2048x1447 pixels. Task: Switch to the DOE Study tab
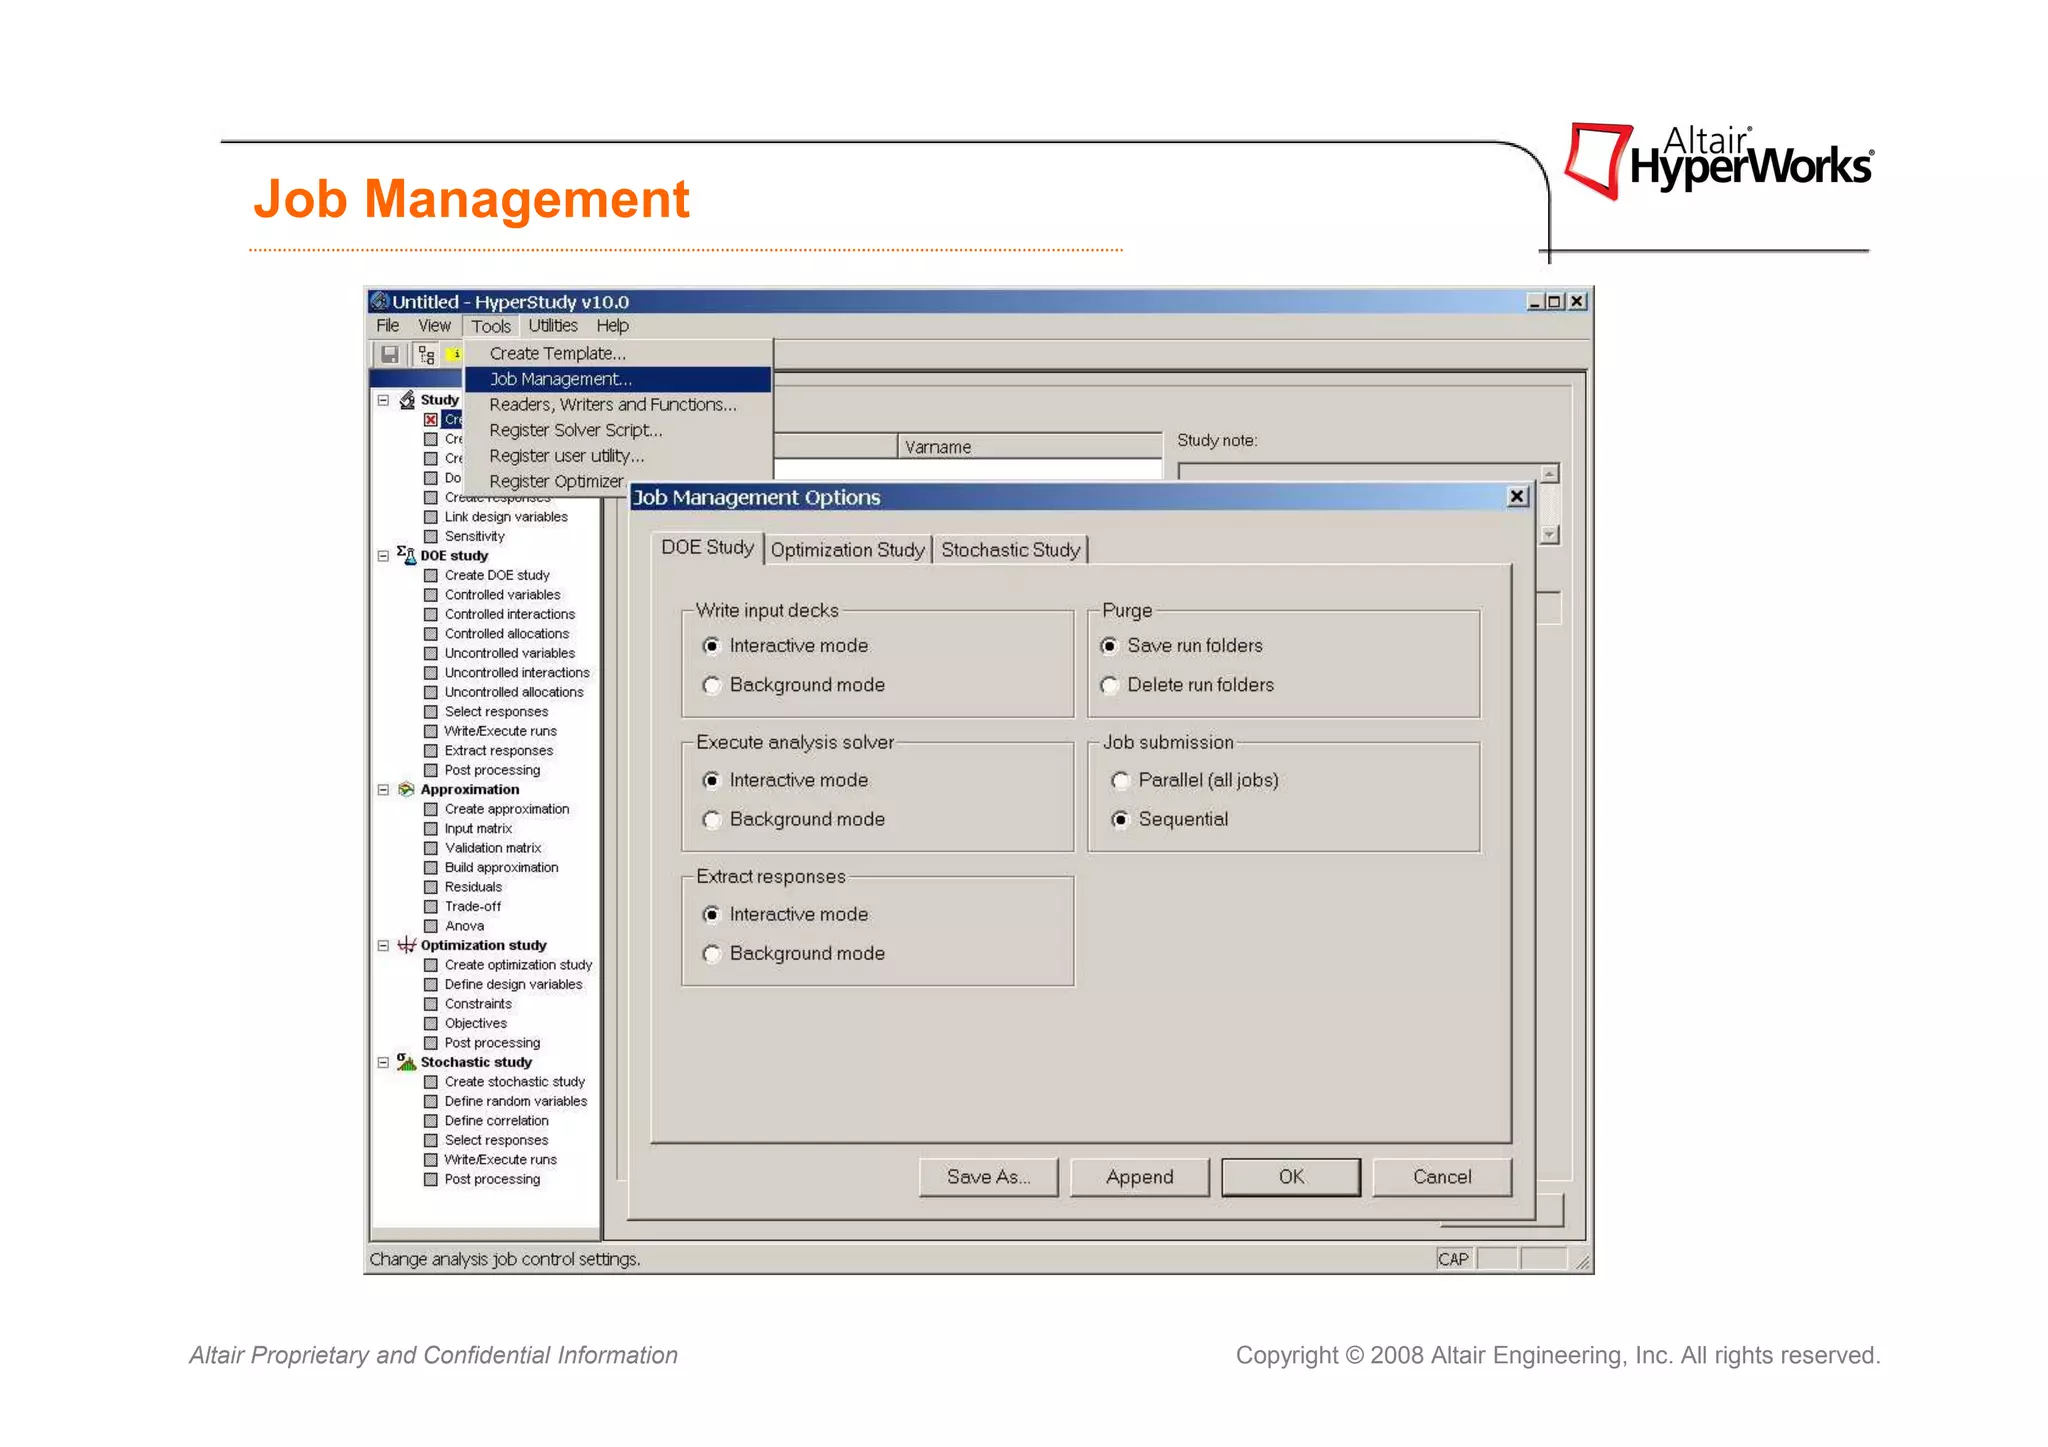point(707,547)
